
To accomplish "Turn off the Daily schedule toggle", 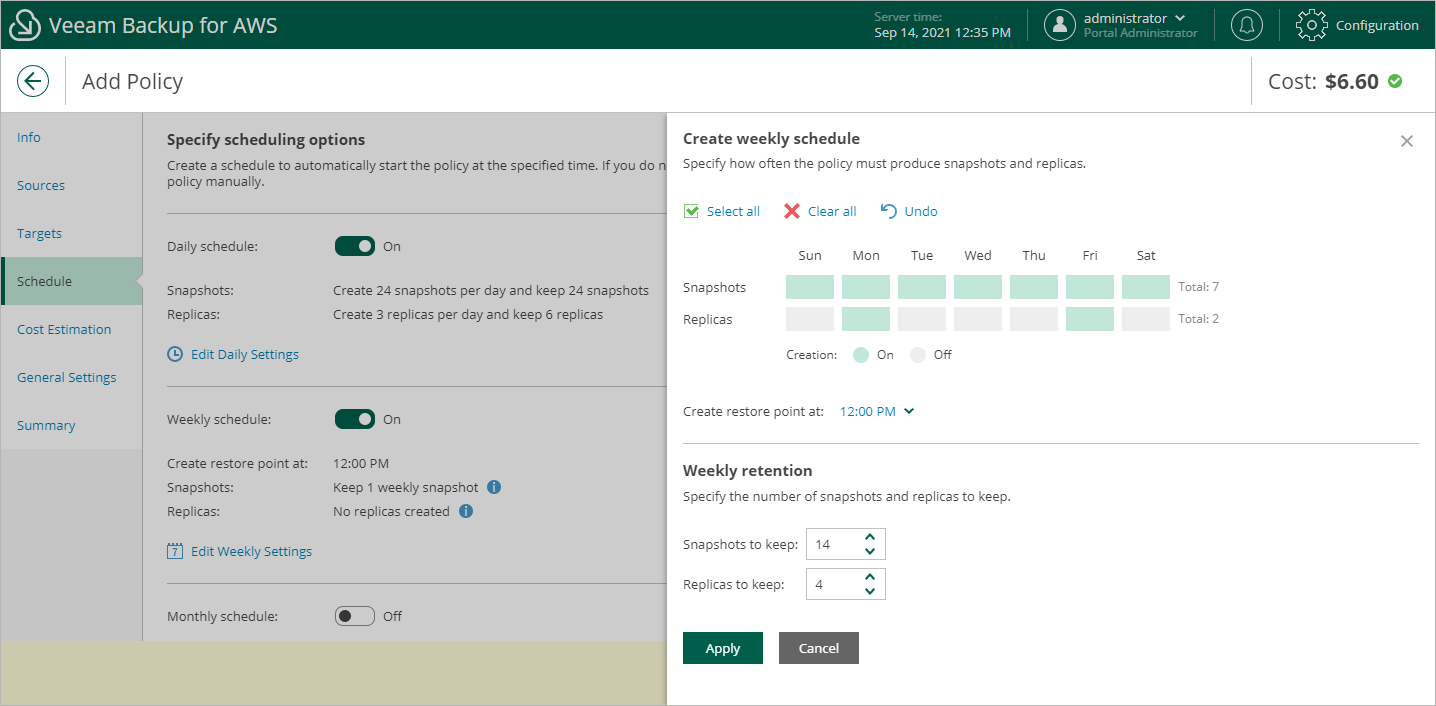I will point(354,246).
